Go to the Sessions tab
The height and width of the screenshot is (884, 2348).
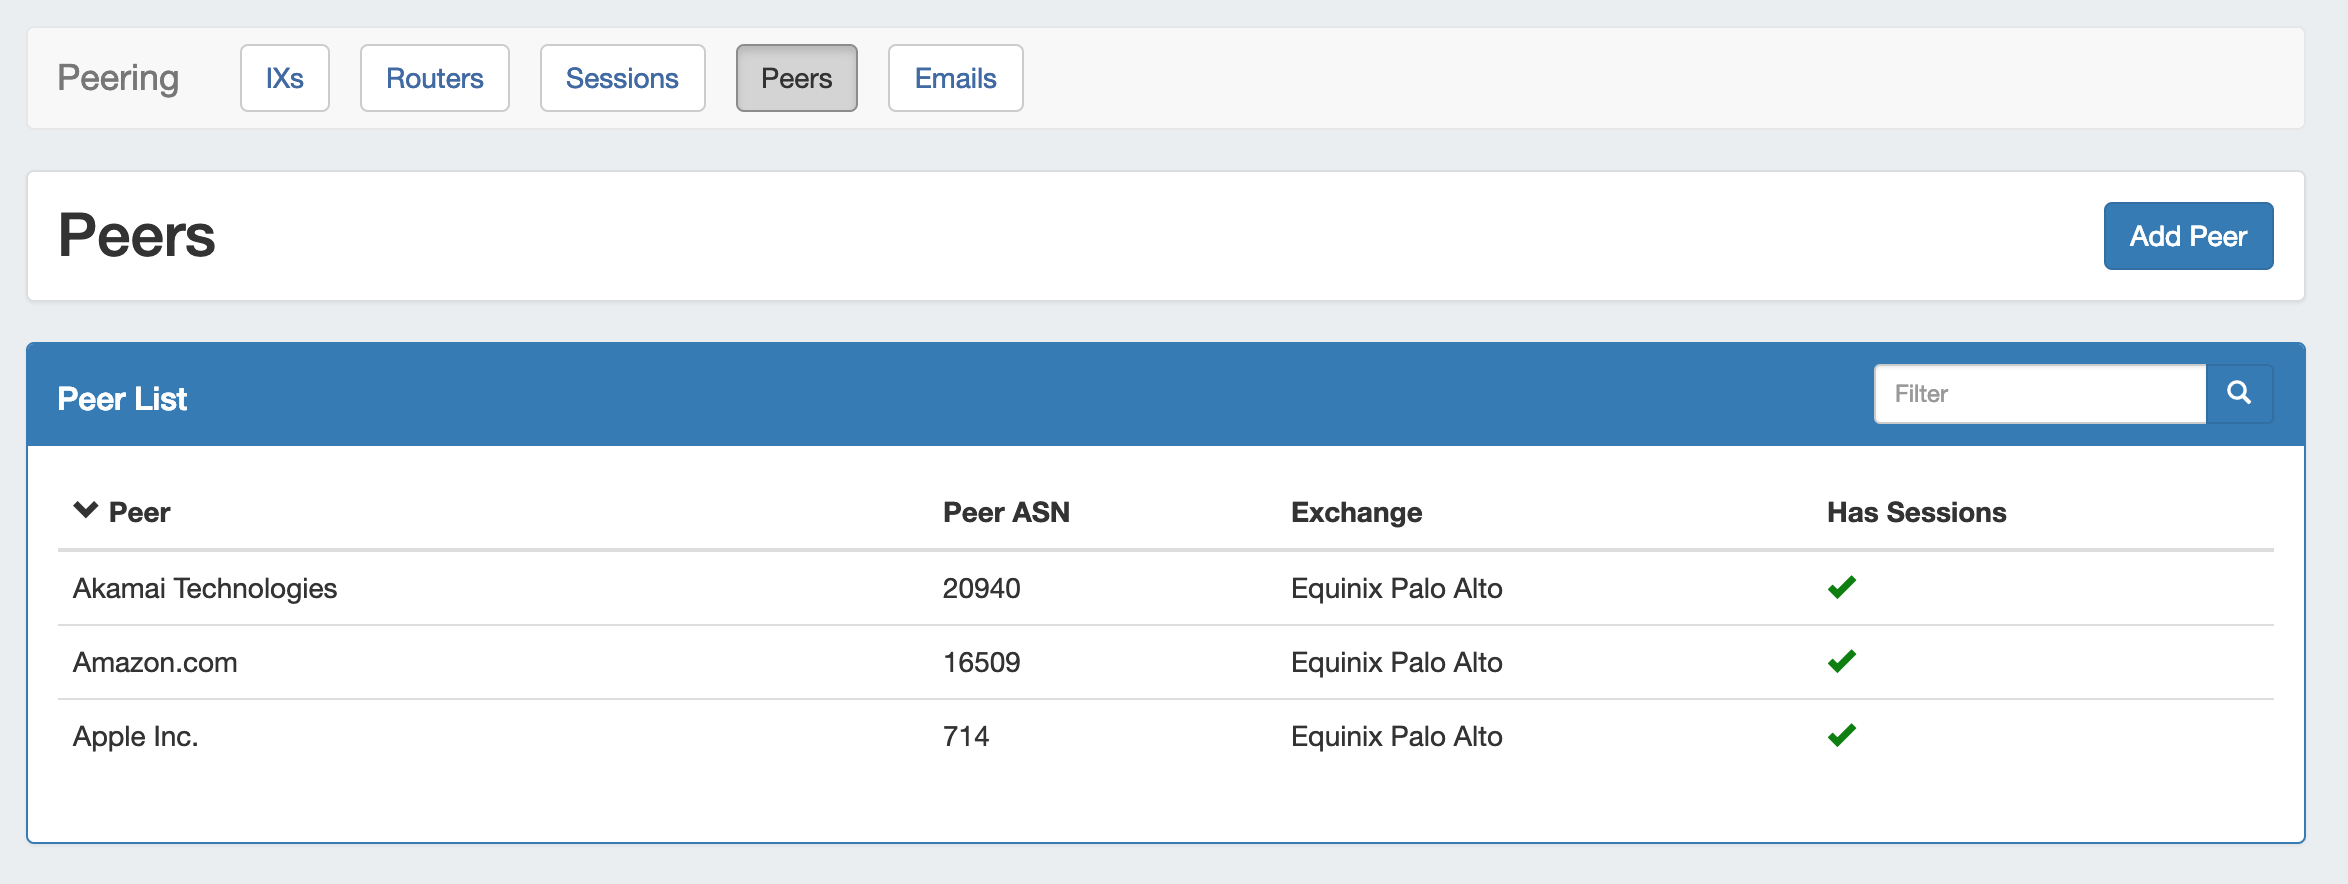(x=622, y=78)
